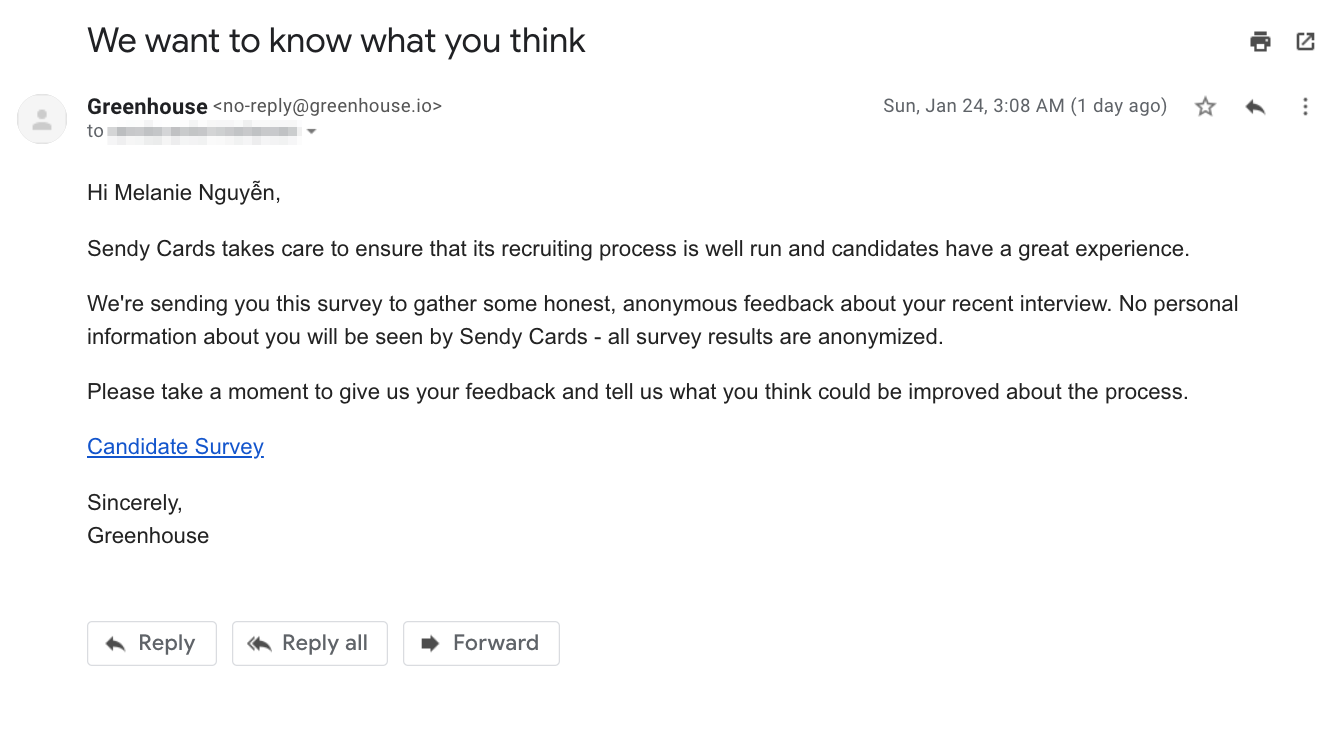This screenshot has width=1334, height=736.
Task: Open the email in a new window
Action: (1305, 41)
